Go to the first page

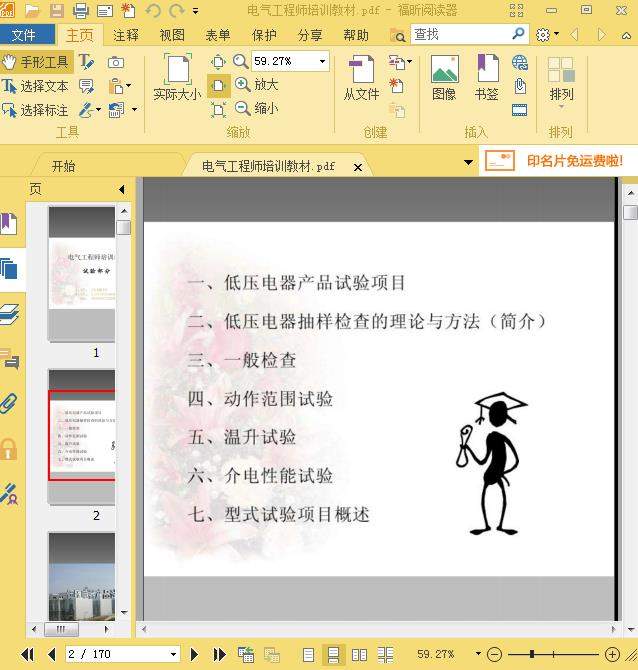(28, 654)
